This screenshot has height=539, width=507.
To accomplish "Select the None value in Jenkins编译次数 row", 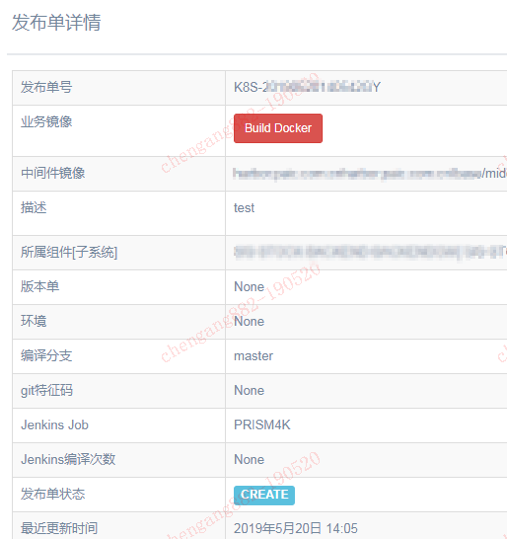I will (x=249, y=460).
